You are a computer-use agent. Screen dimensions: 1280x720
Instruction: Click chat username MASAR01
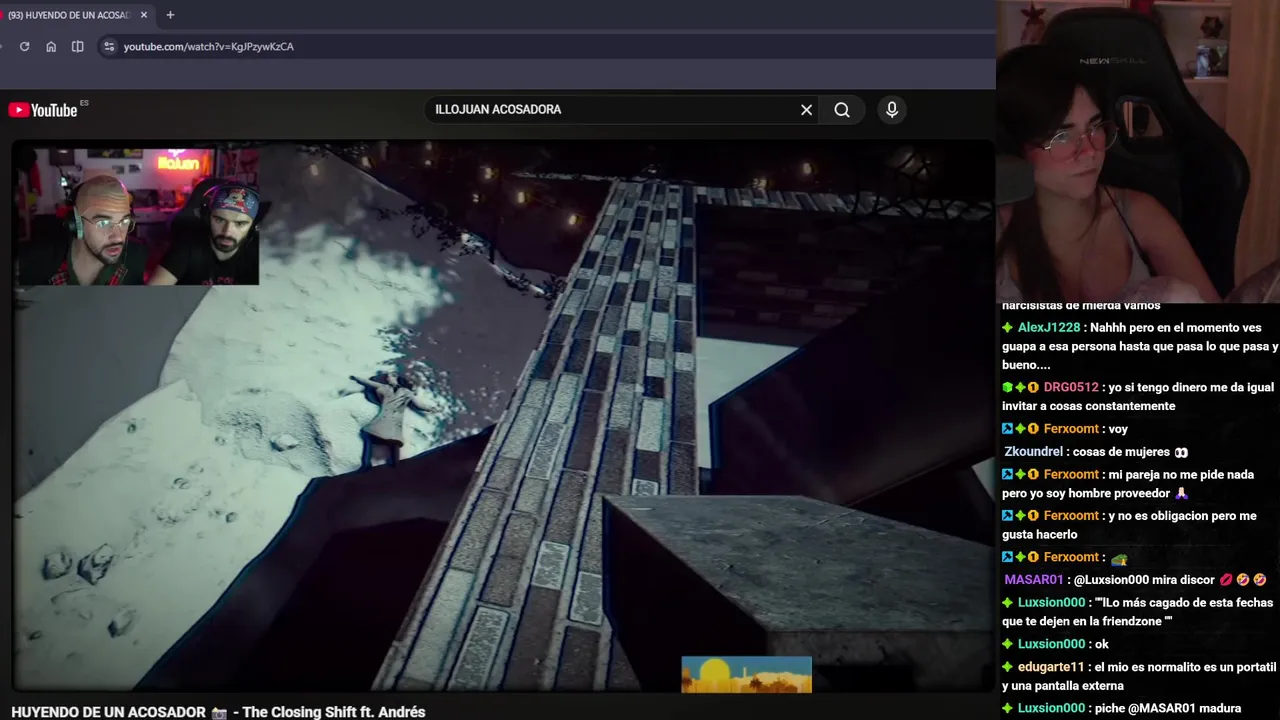coord(1034,579)
